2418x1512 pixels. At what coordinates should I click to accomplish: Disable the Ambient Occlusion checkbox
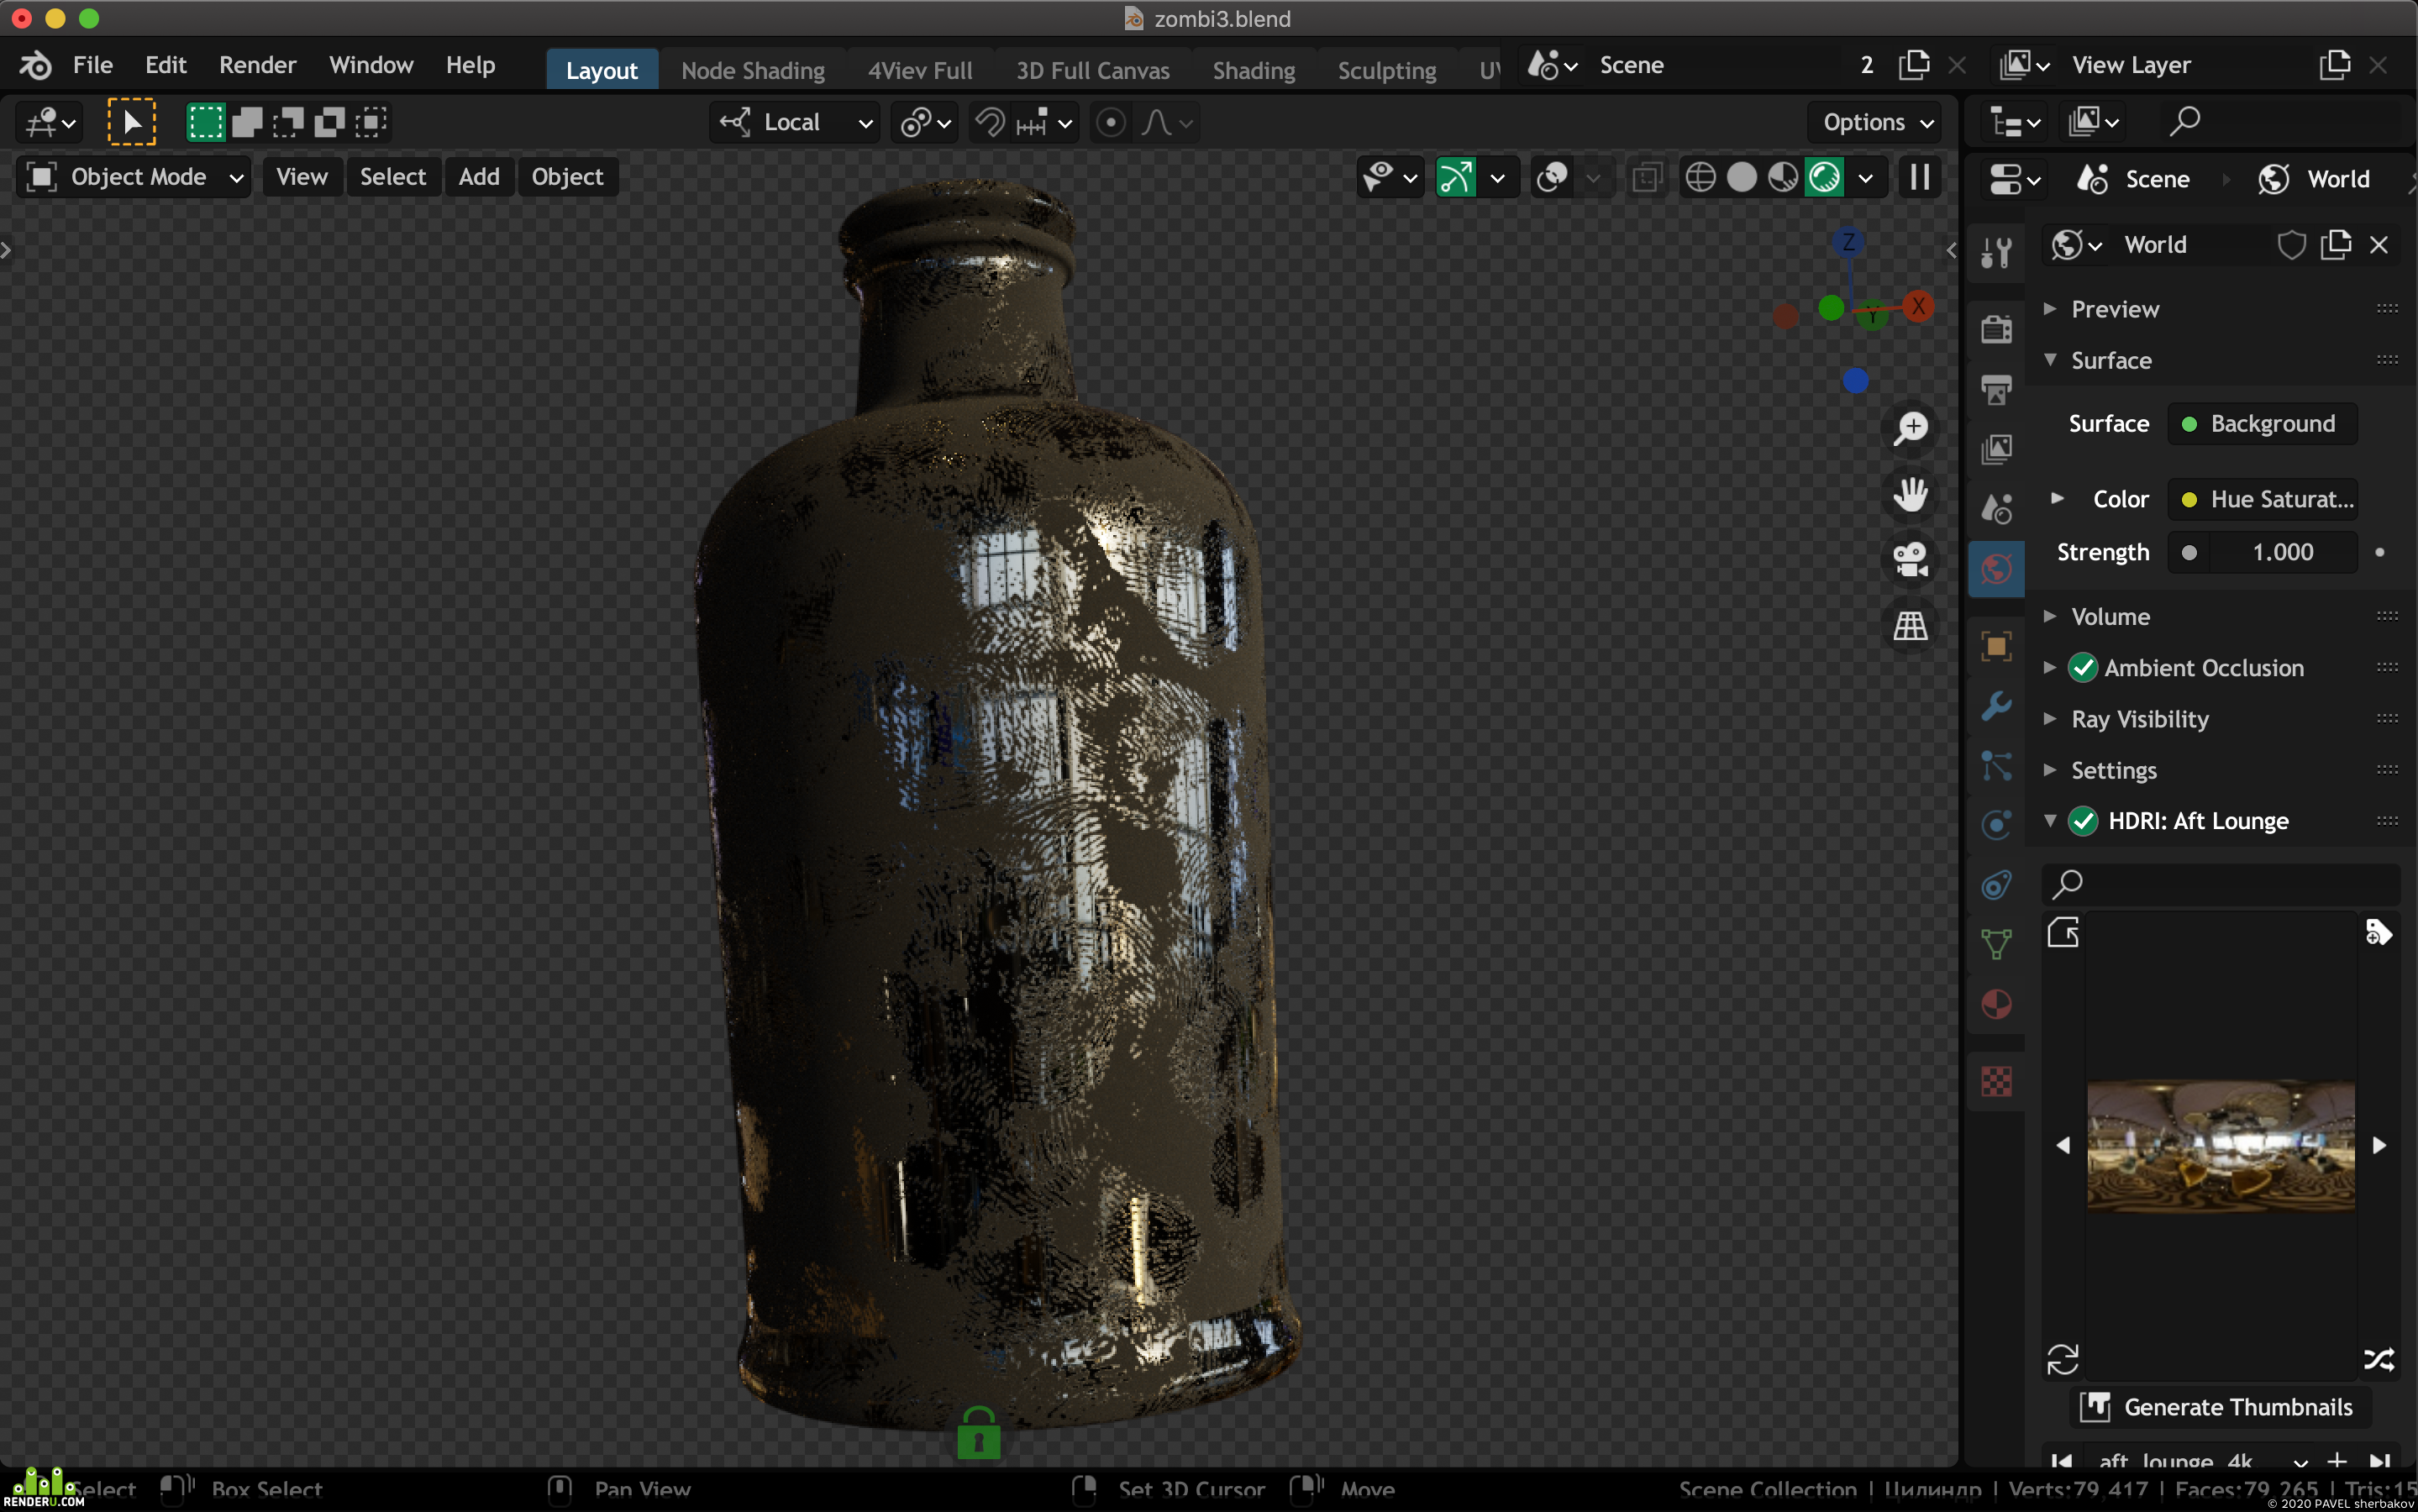click(2083, 668)
